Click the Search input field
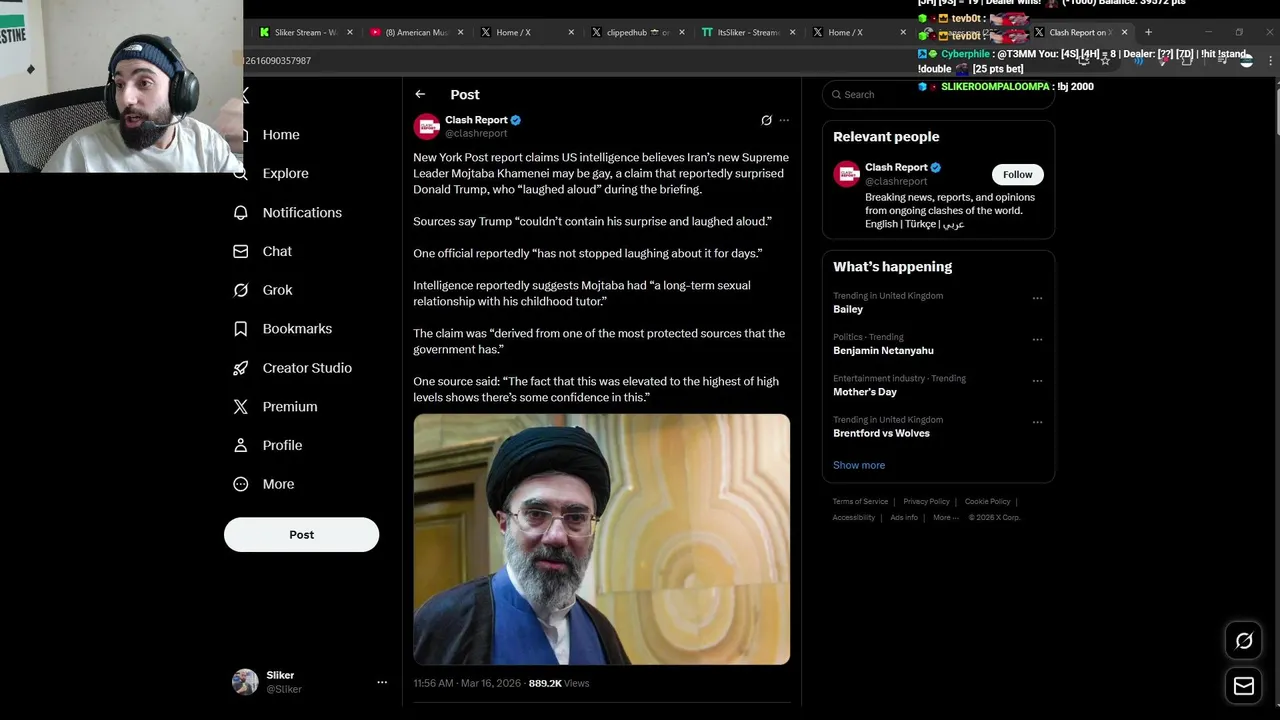 [x=940, y=94]
